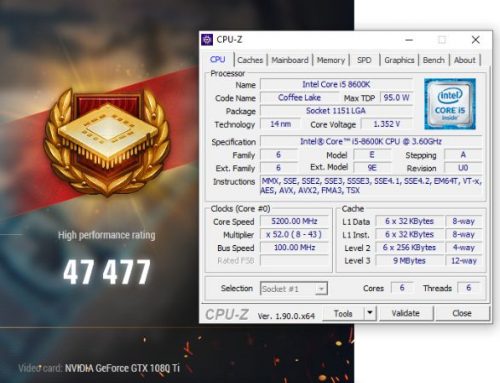The image size is (500, 383).
Task: Click the Ext. Model value 9E
Action: [x=372, y=168]
